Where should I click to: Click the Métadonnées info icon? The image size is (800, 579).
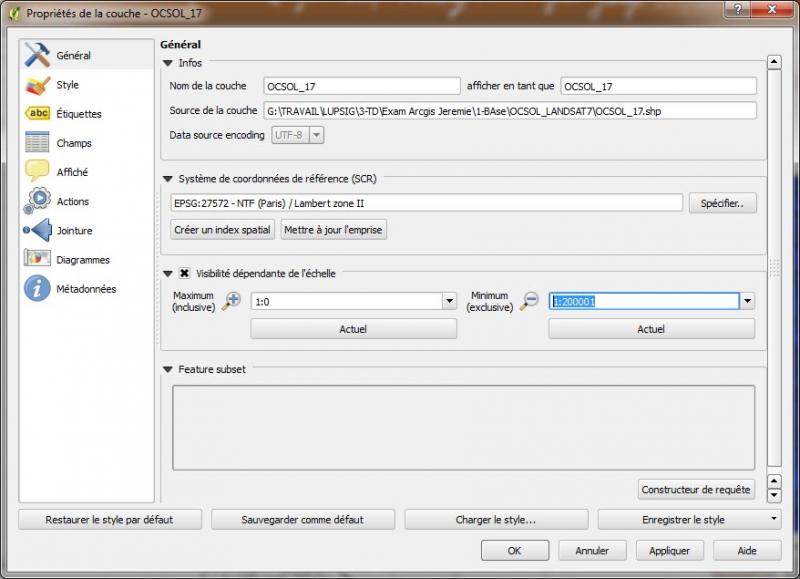pos(38,289)
